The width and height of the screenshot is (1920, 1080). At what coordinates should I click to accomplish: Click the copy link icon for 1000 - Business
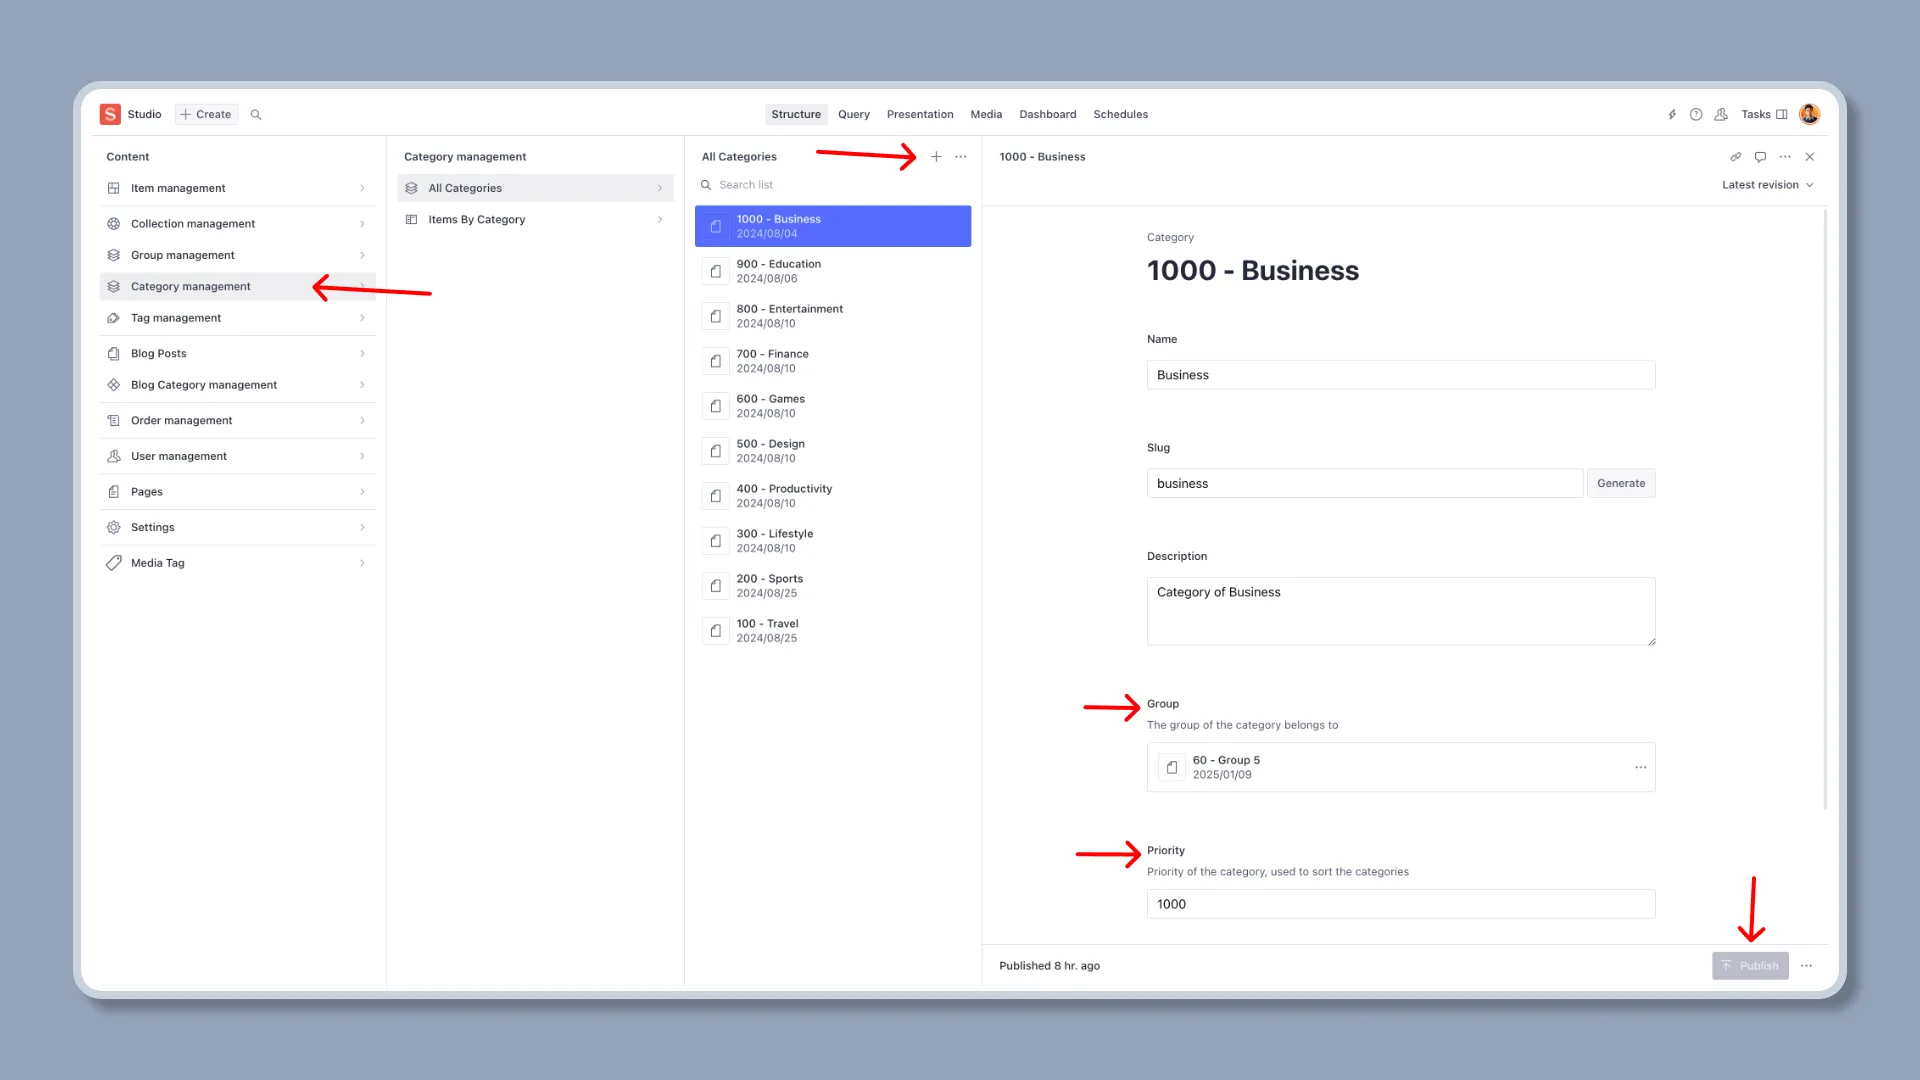(x=1736, y=157)
